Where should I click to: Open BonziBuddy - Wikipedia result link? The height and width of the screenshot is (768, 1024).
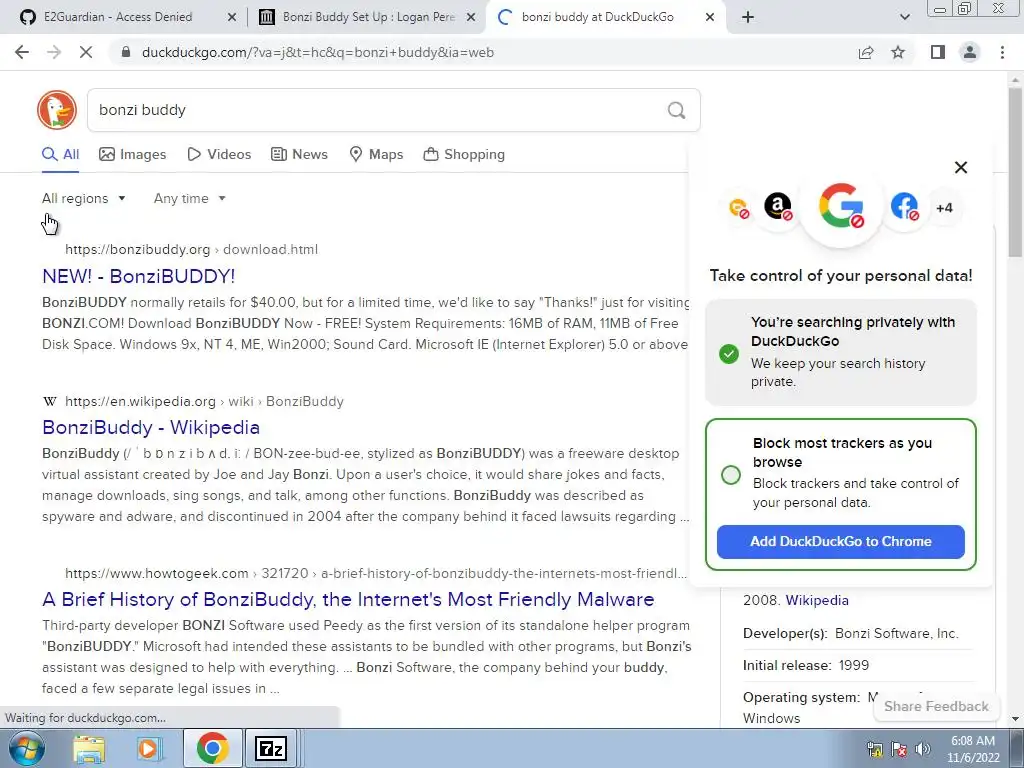(x=151, y=427)
